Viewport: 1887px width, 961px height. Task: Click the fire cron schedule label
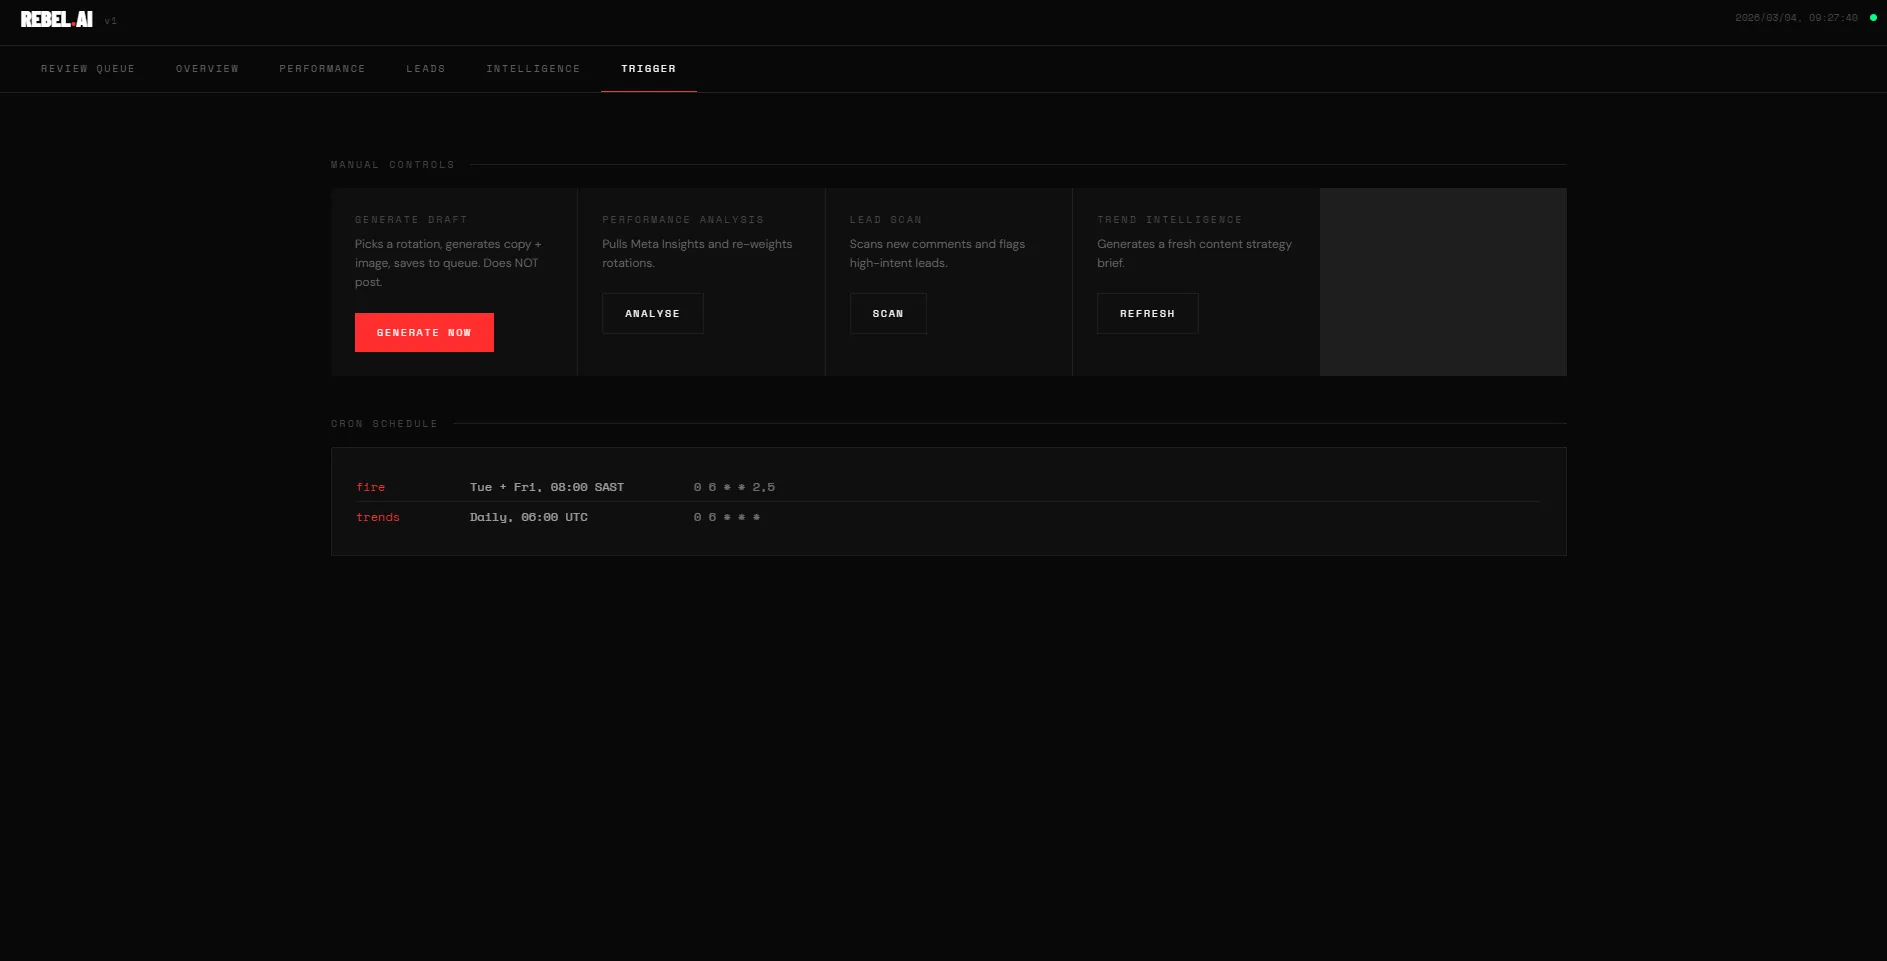371,487
